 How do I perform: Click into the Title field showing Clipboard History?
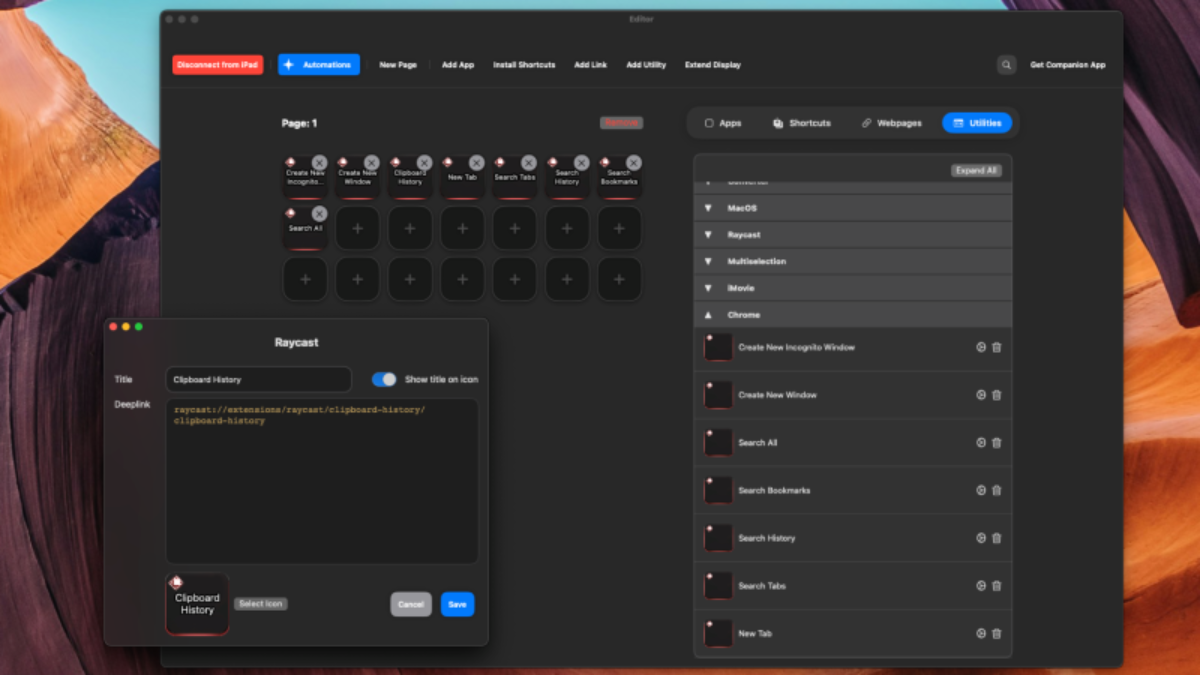click(x=258, y=380)
